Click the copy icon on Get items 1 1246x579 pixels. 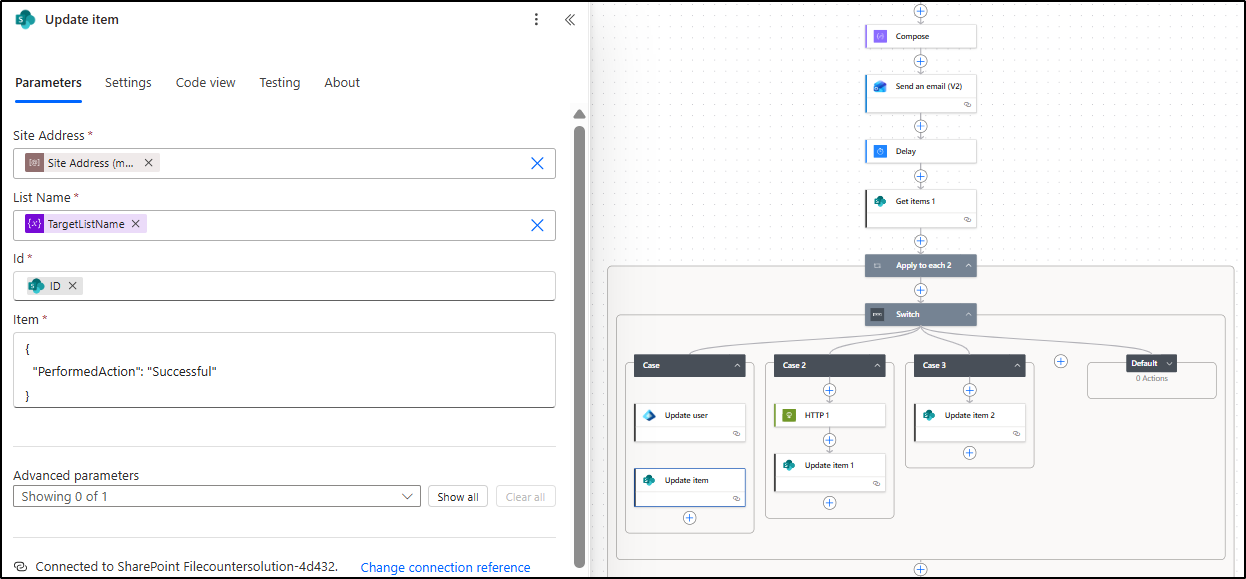coord(965,221)
